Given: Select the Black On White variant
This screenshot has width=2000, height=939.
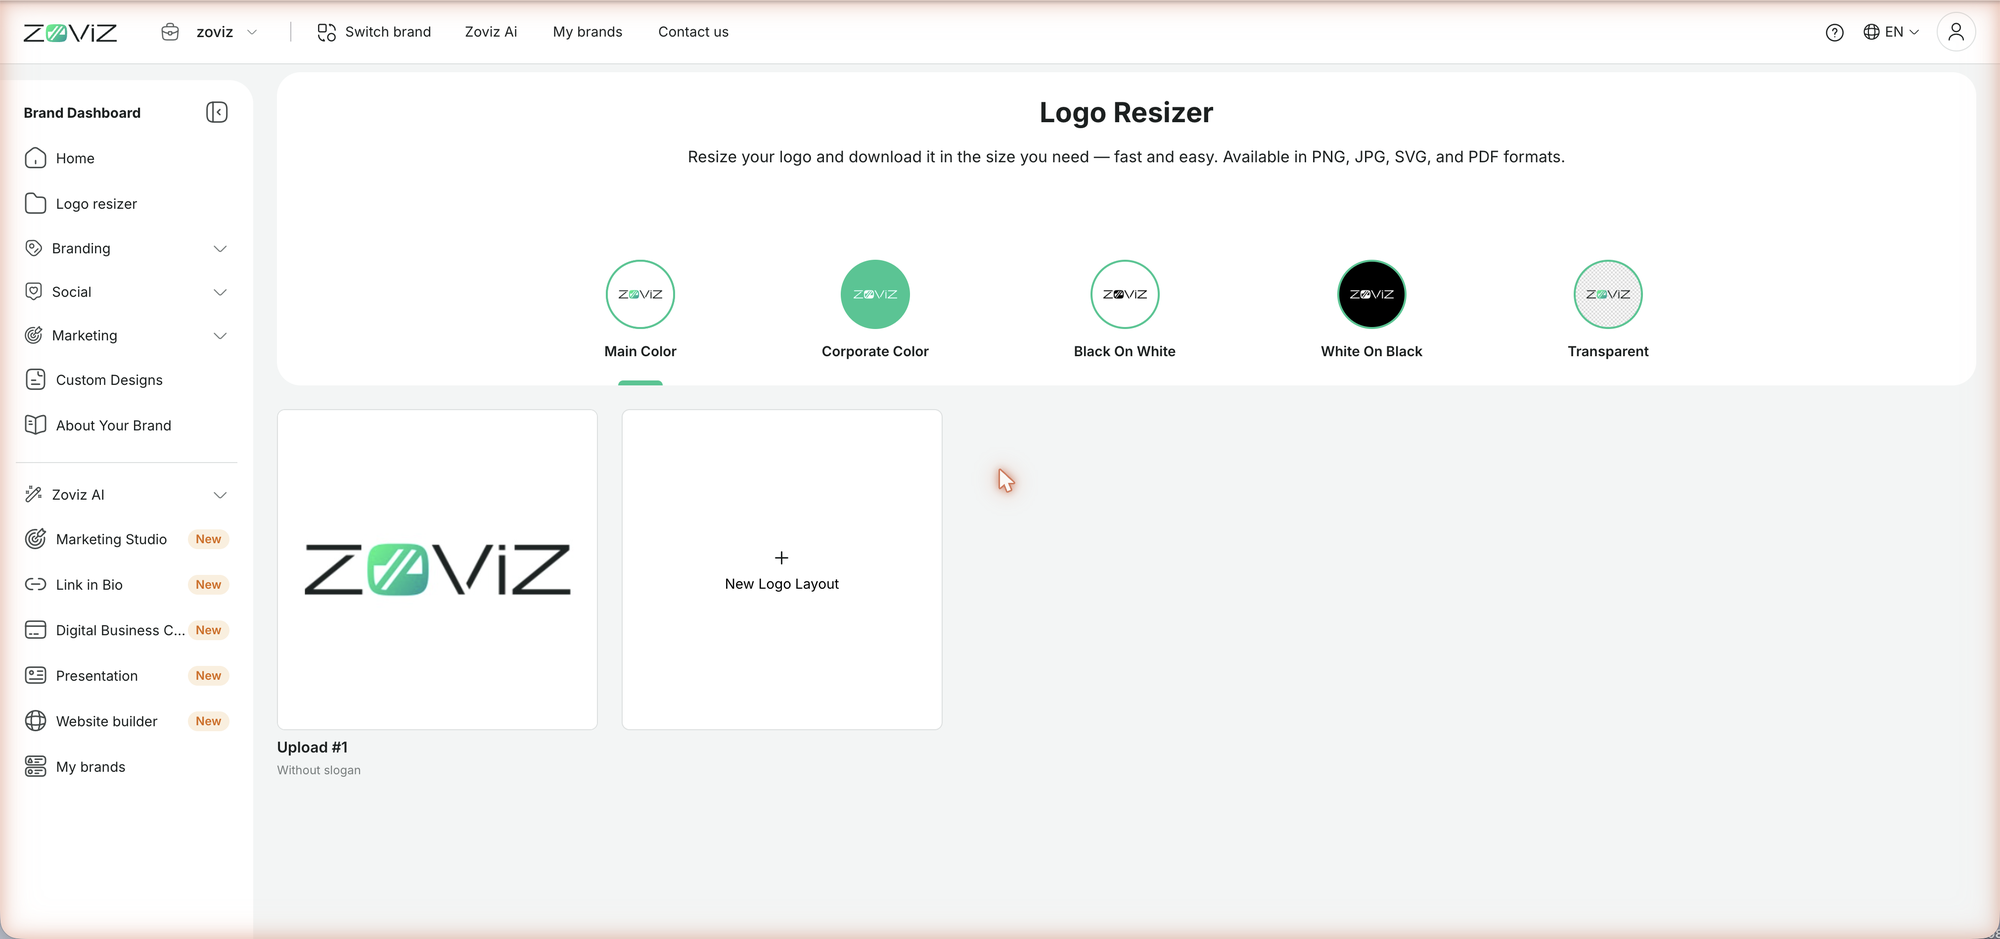Looking at the screenshot, I should [x=1124, y=309].
